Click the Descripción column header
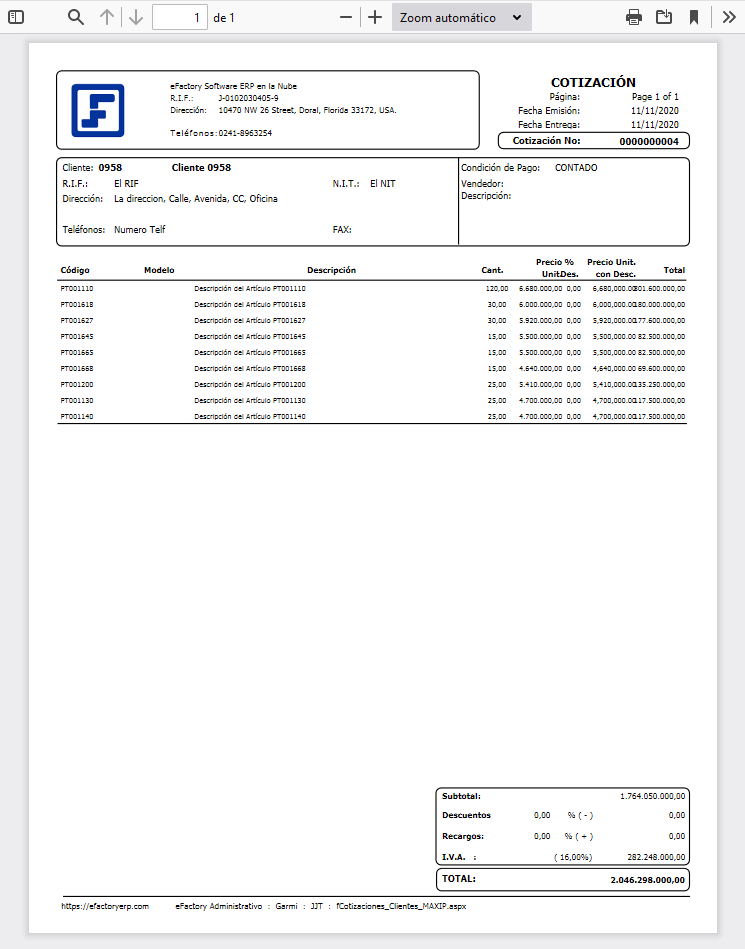The height and width of the screenshot is (949, 745). coord(332,270)
